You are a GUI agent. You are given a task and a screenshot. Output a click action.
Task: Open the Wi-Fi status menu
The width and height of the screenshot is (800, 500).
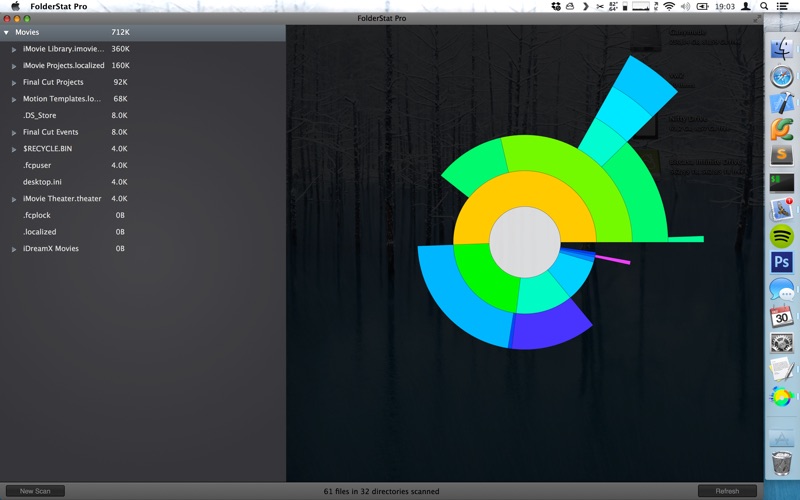coord(669,6)
